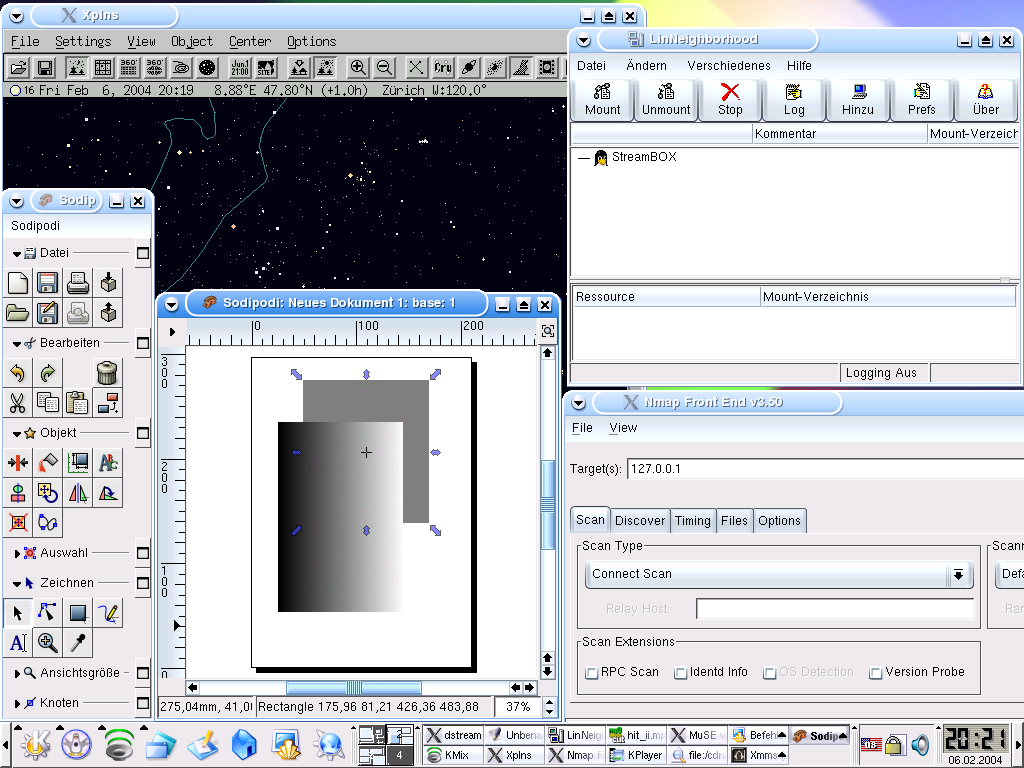The width and height of the screenshot is (1024, 768).
Task: Collapse the Objekt section in Sodipodi
Action: click(x=17, y=434)
